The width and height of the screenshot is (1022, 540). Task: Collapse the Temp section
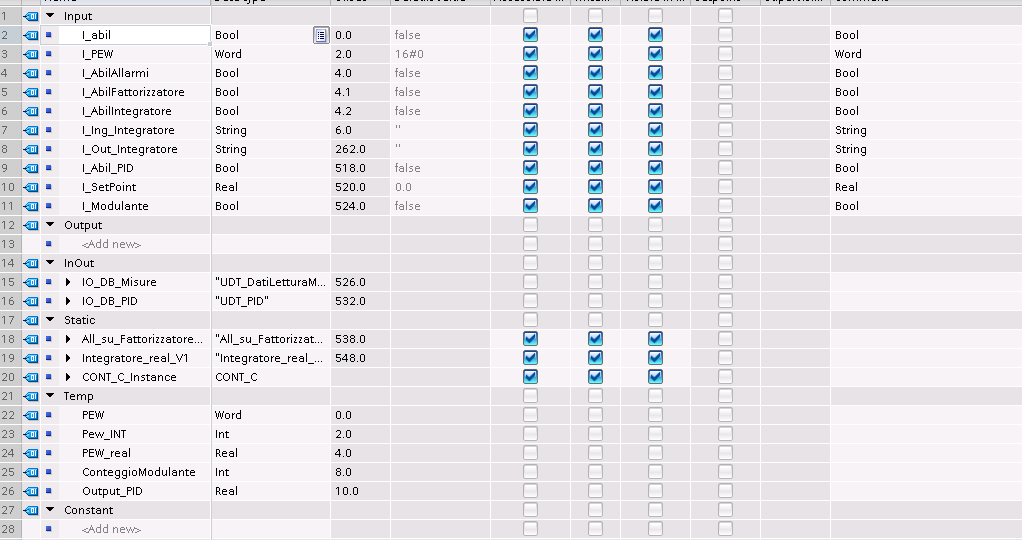[x=51, y=396]
